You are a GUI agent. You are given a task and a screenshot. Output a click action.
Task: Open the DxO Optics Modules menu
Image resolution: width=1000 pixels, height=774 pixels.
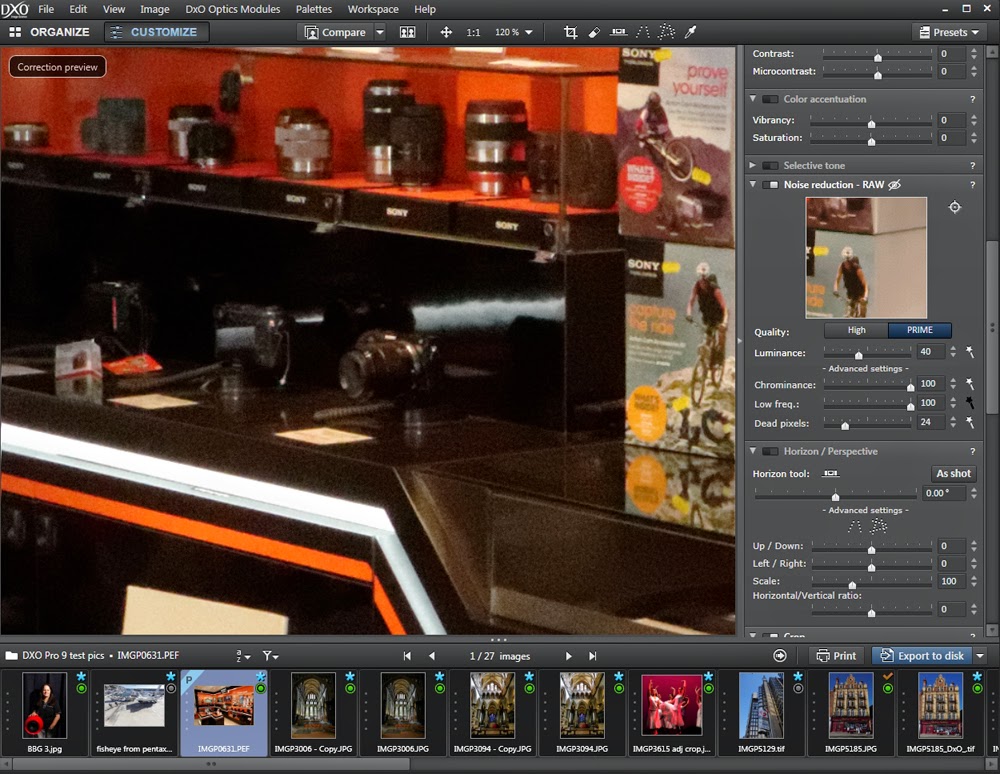click(x=232, y=9)
